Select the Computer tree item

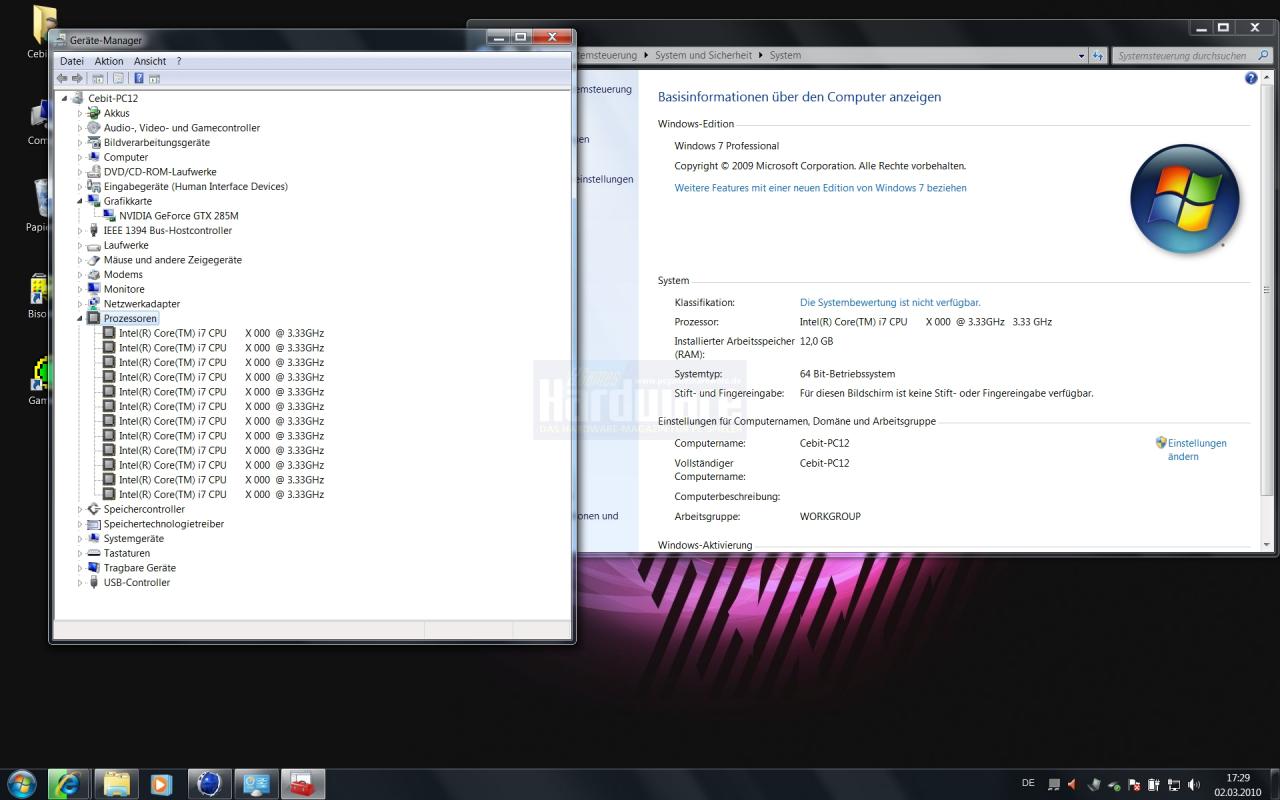click(x=125, y=157)
